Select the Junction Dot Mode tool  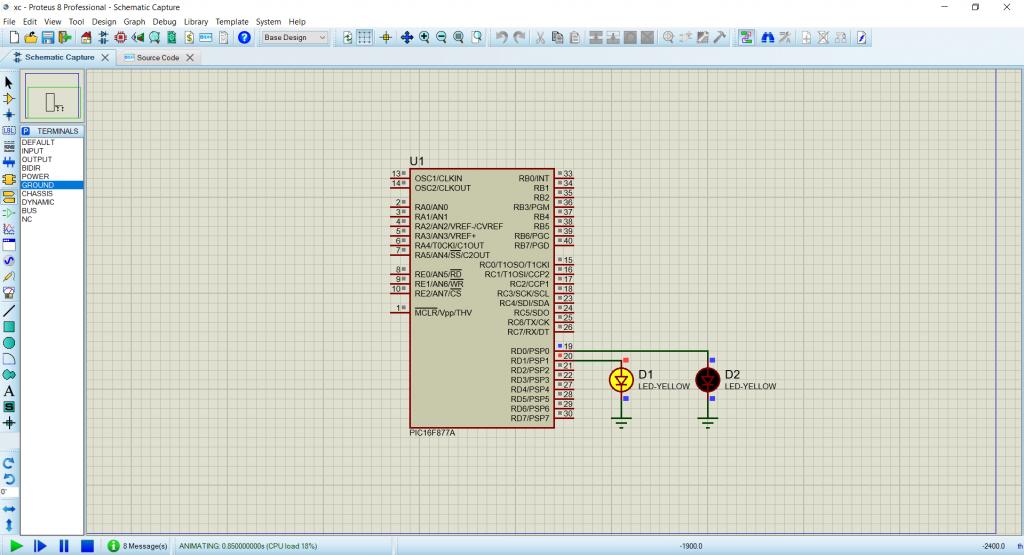coord(9,114)
